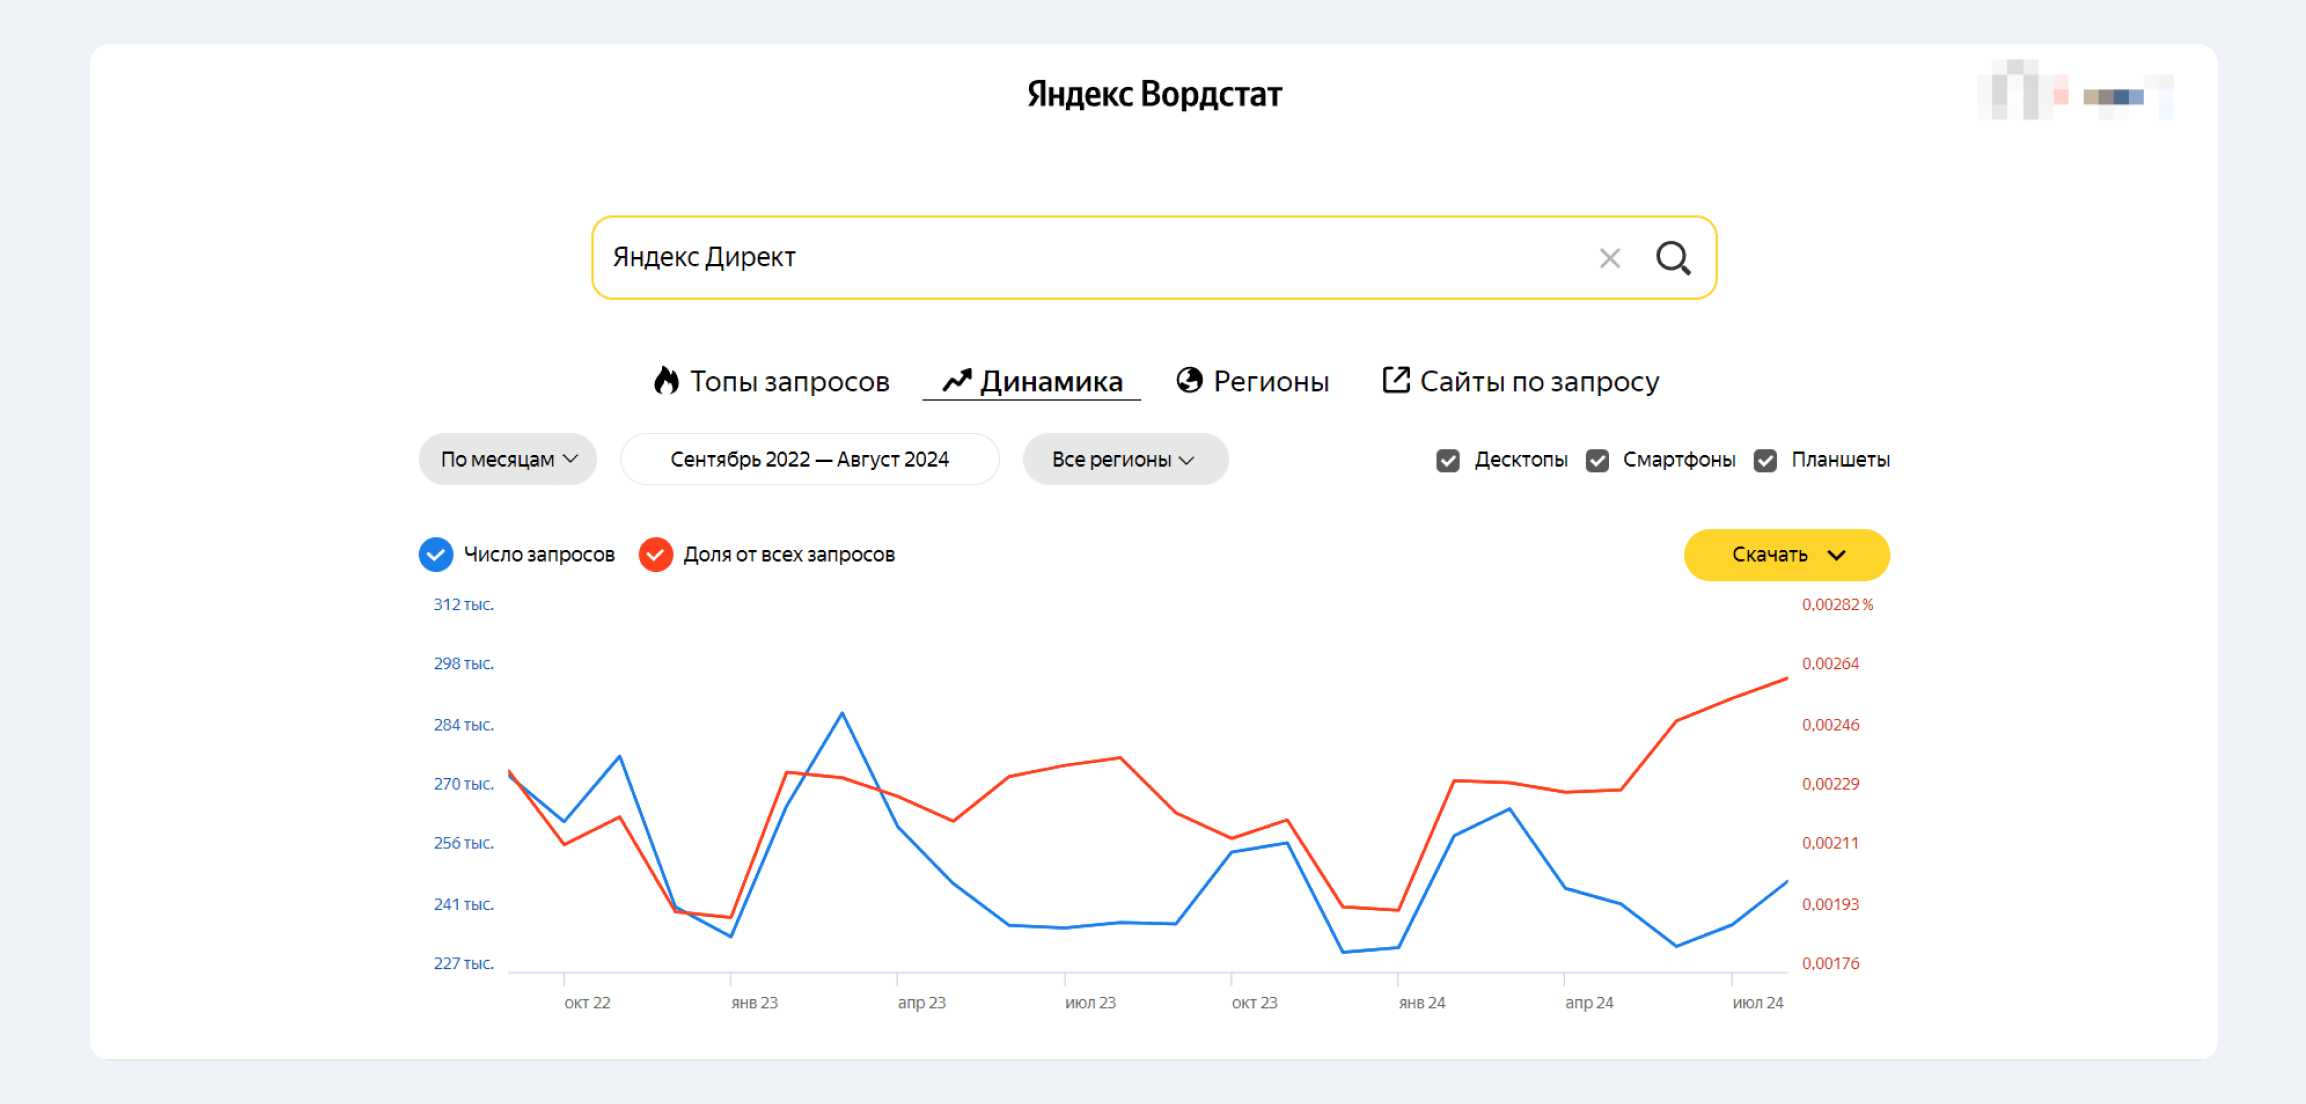Click the external link icon for sites
This screenshot has height=1104, width=2306.
coord(1396,380)
